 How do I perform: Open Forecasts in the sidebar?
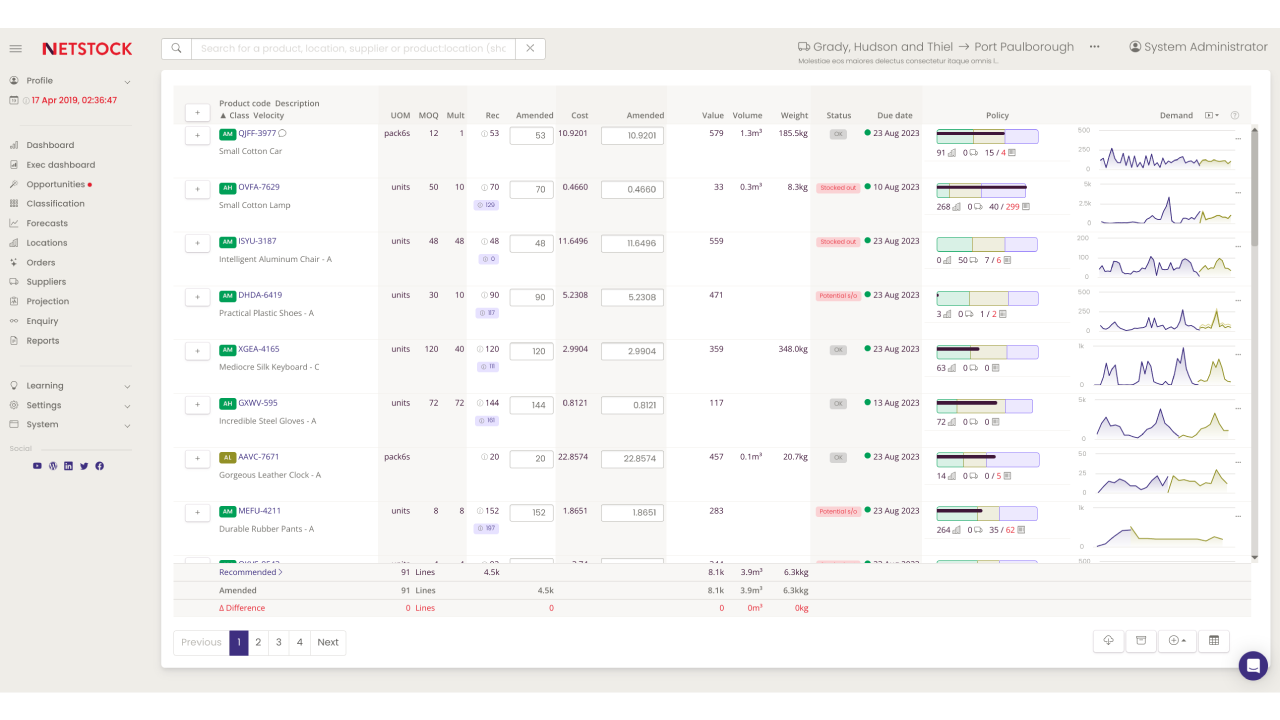click(47, 223)
